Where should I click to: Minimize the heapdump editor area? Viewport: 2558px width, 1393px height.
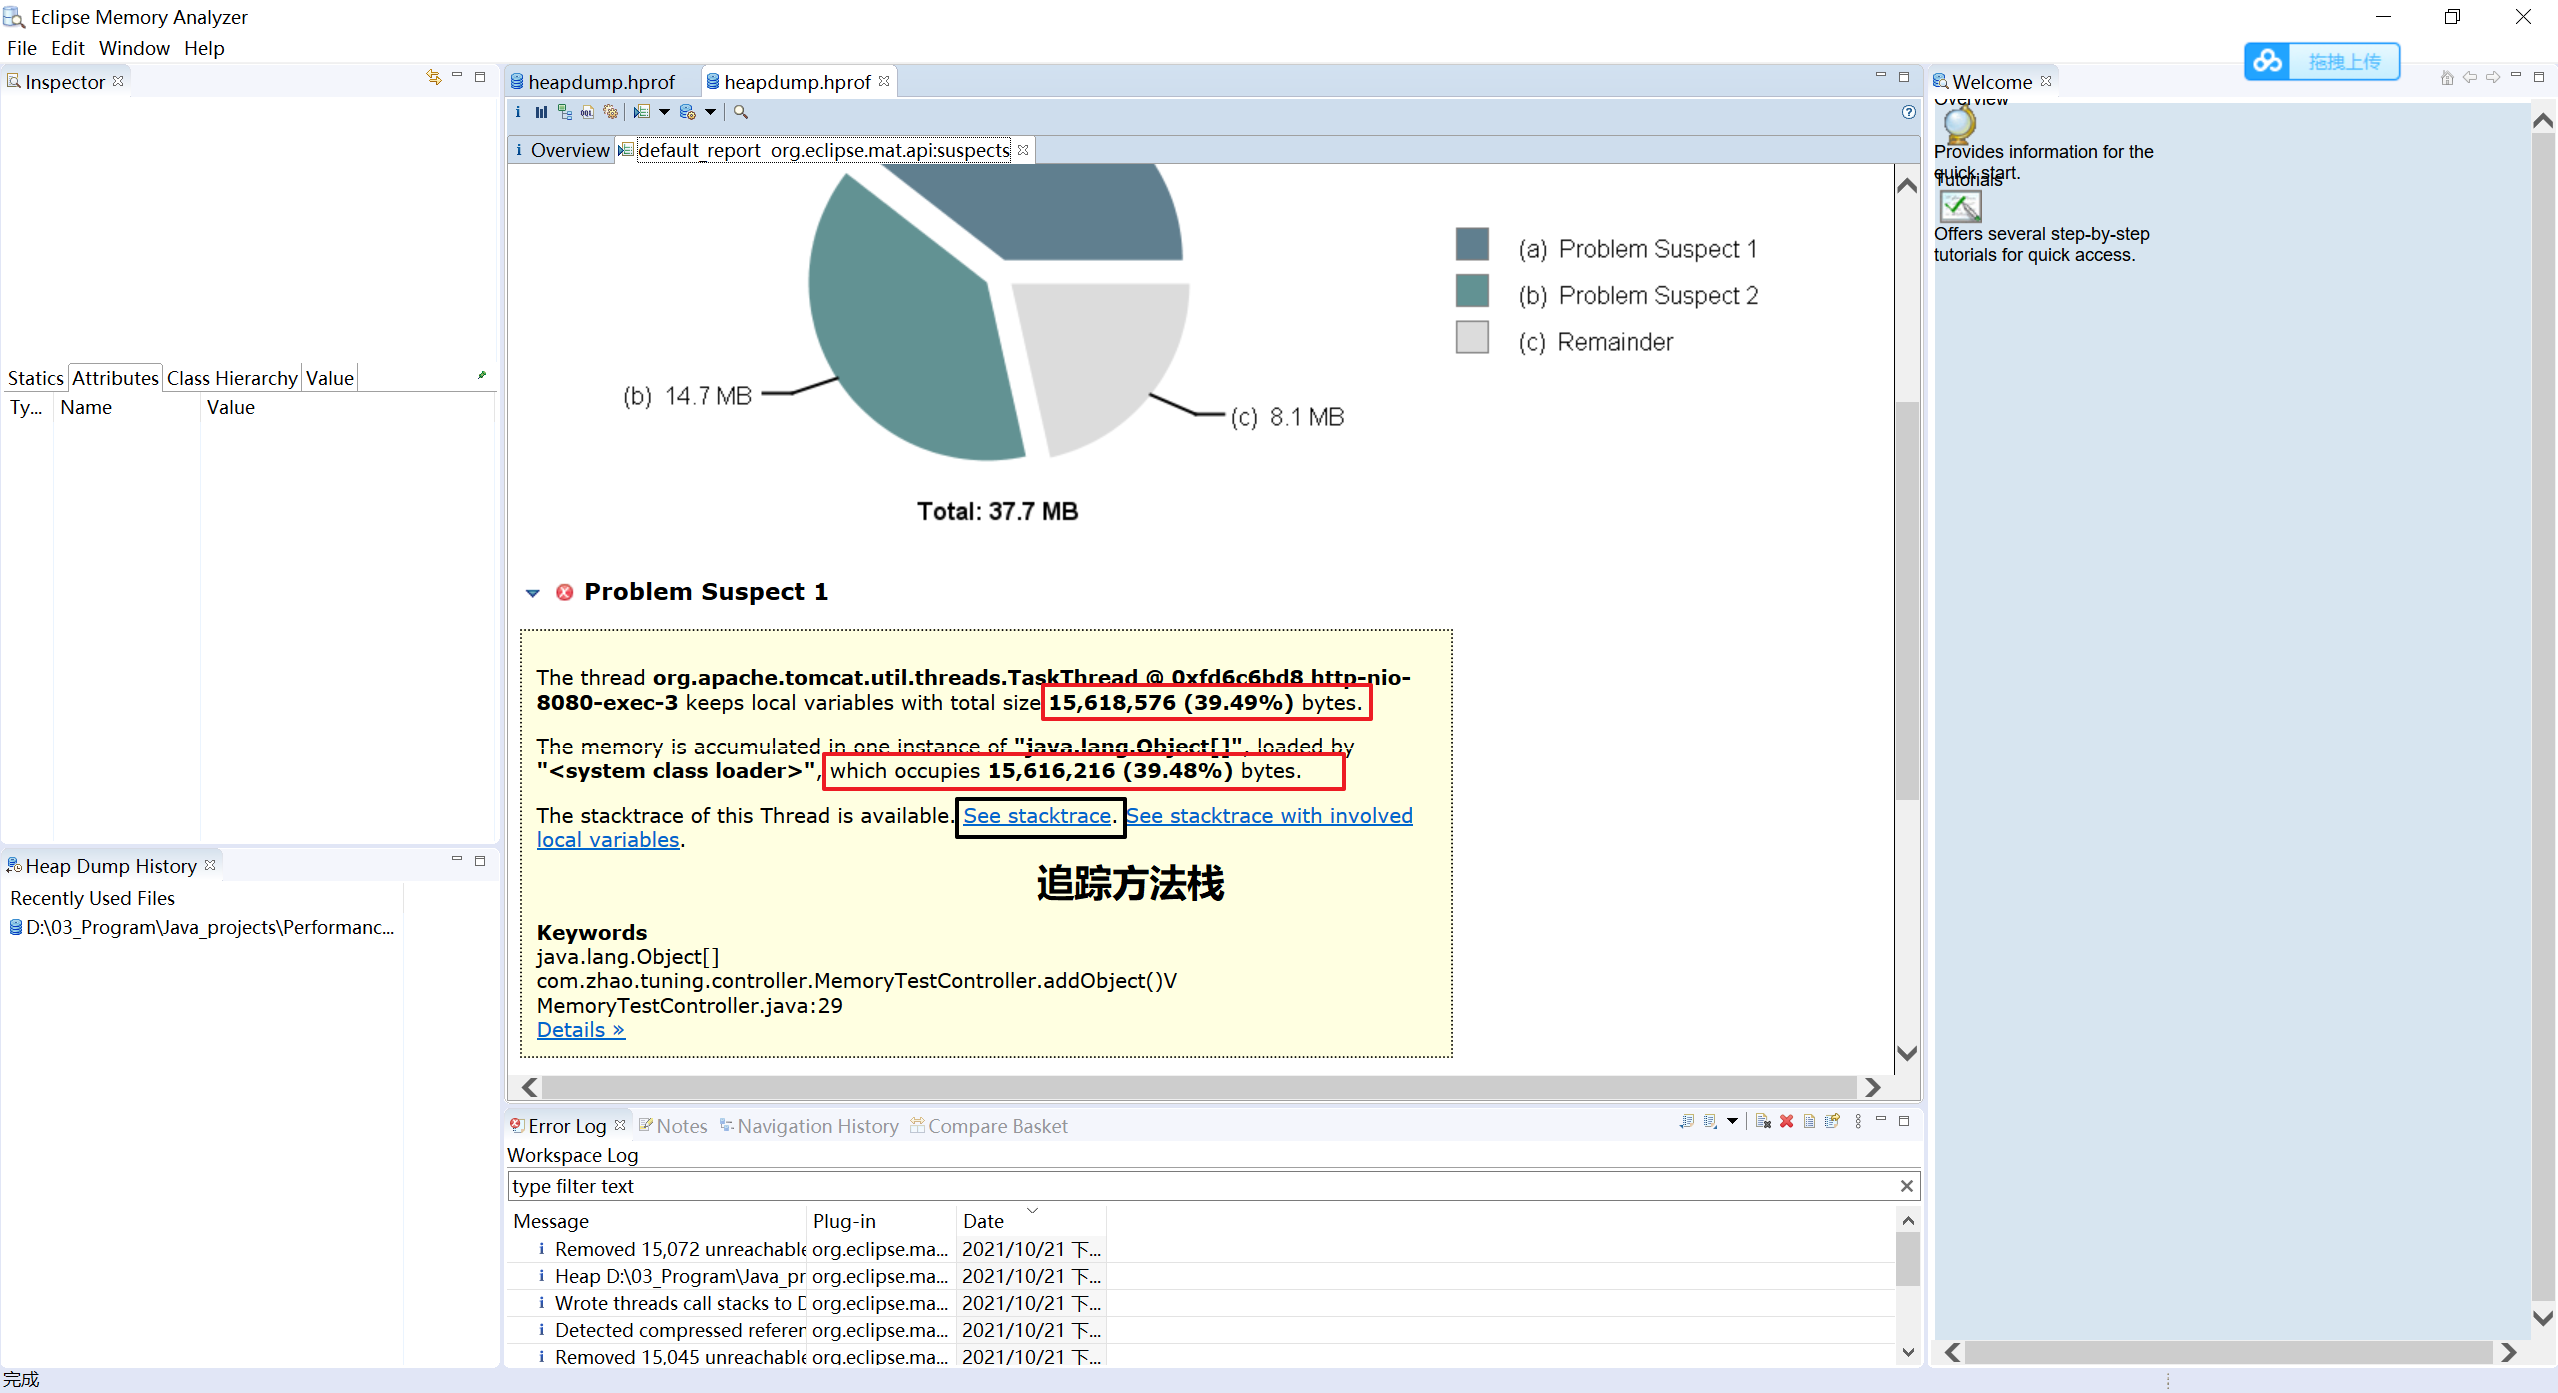click(x=1881, y=75)
